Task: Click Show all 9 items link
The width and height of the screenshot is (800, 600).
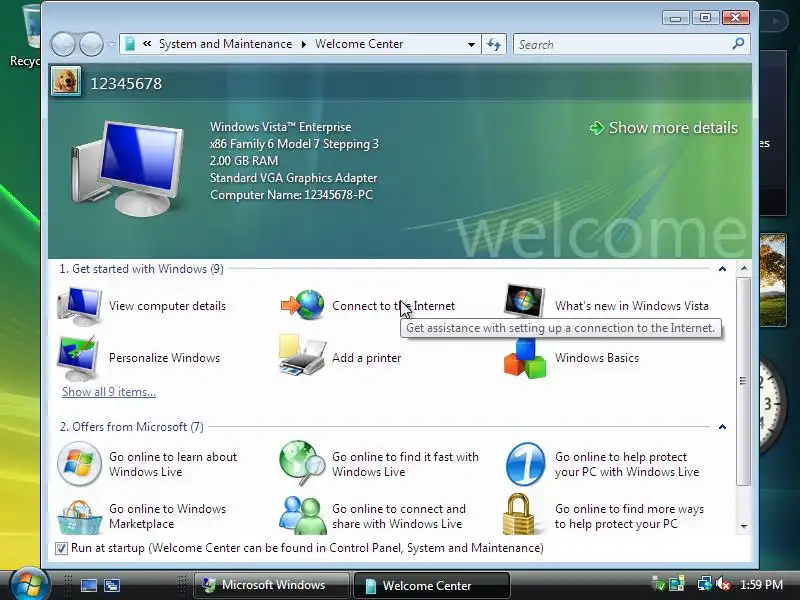Action: click(109, 392)
